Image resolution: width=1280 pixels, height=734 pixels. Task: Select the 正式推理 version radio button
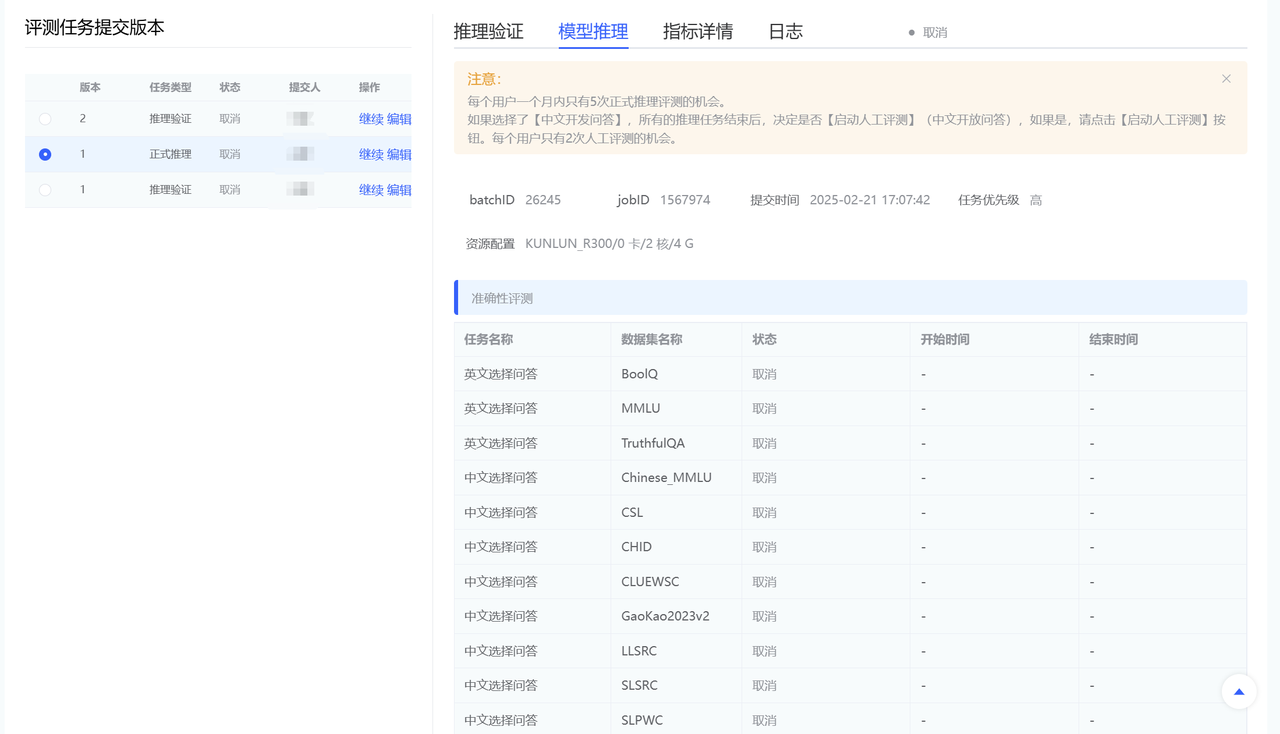tap(45, 154)
